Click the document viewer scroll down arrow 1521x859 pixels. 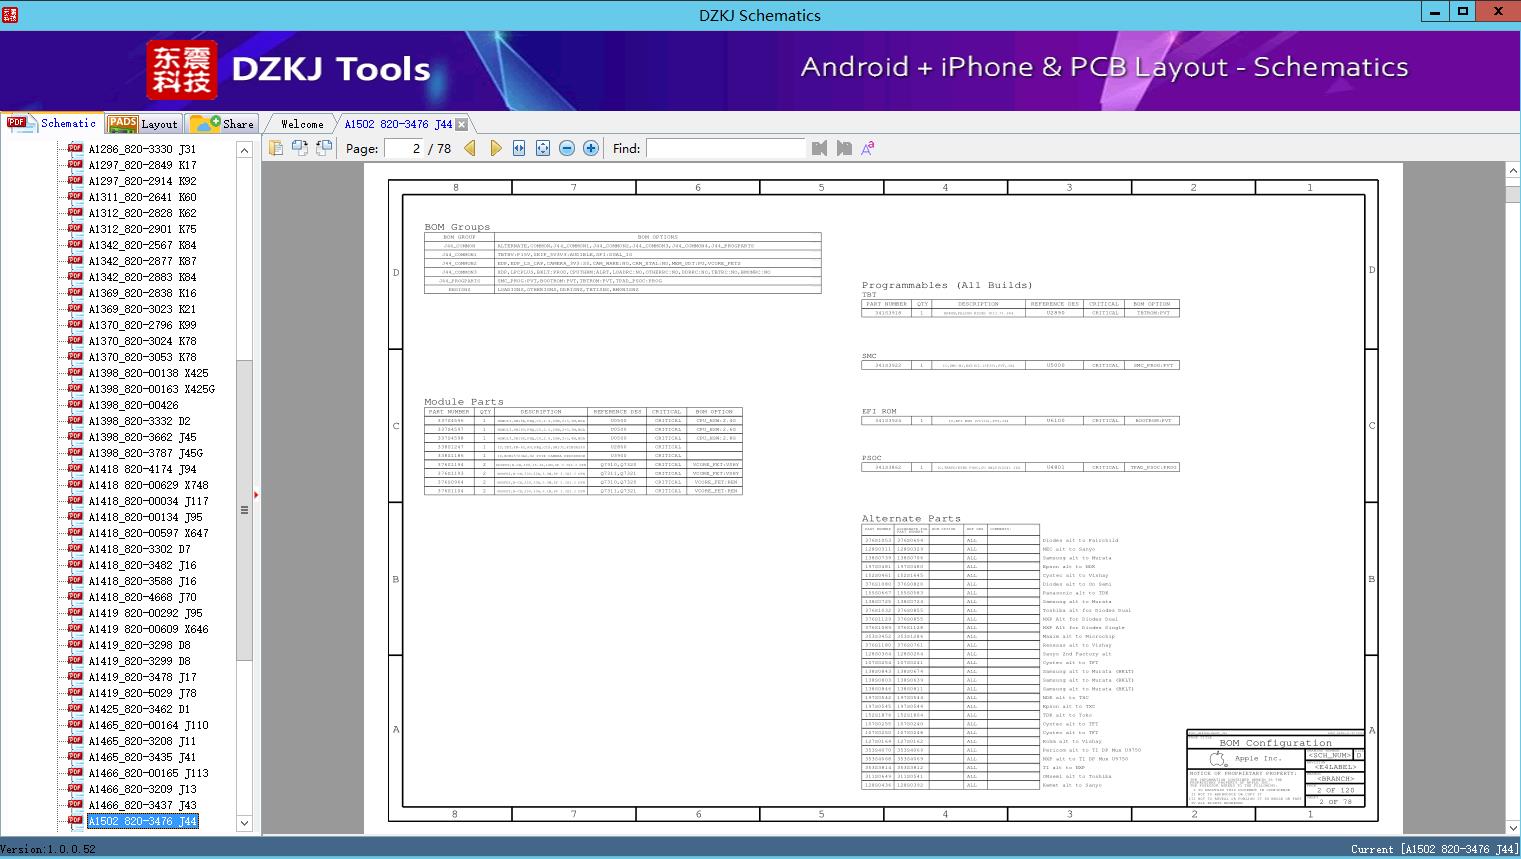(x=1512, y=827)
